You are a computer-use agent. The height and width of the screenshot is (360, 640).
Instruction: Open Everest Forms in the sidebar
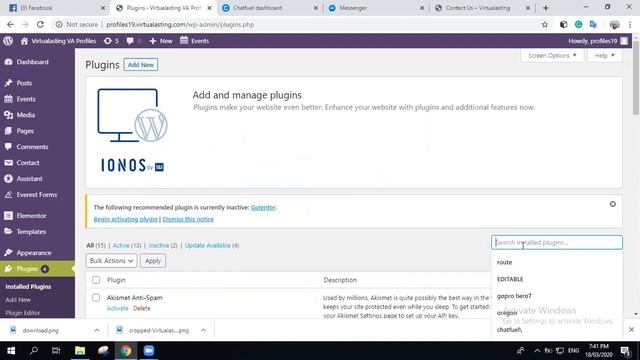[37, 195]
